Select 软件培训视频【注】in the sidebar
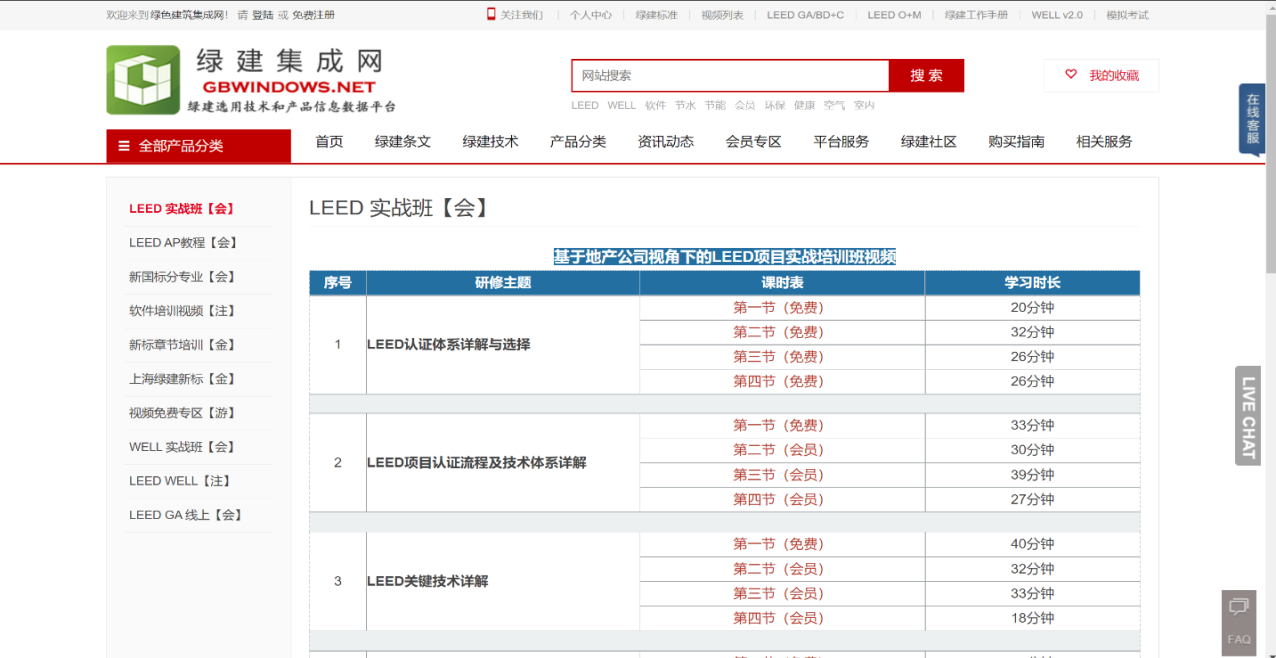This screenshot has width=1276, height=658. pos(180,311)
